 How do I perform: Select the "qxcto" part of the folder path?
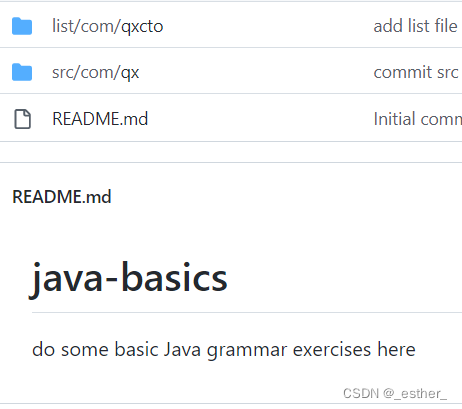(x=142, y=27)
